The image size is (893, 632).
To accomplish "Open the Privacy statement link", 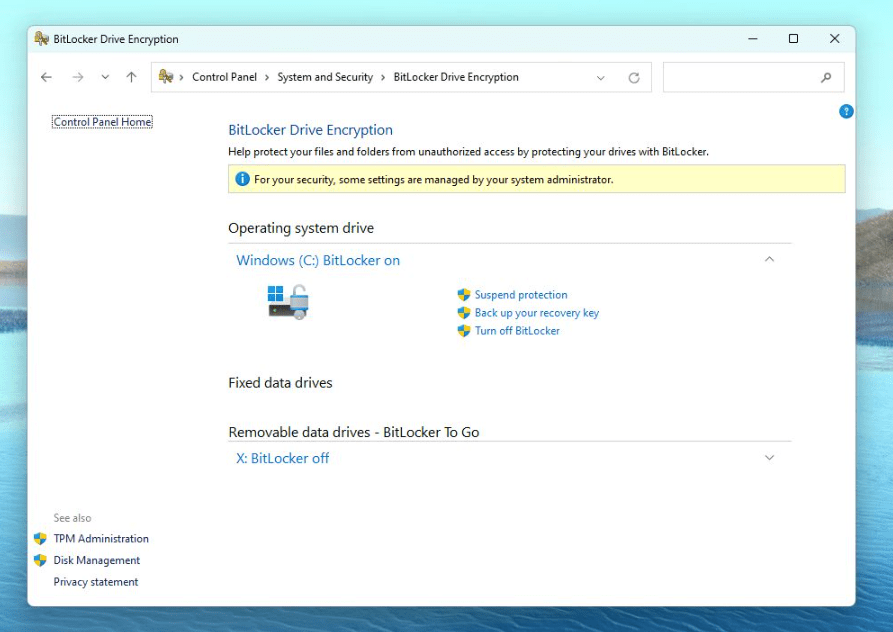I will point(96,582).
